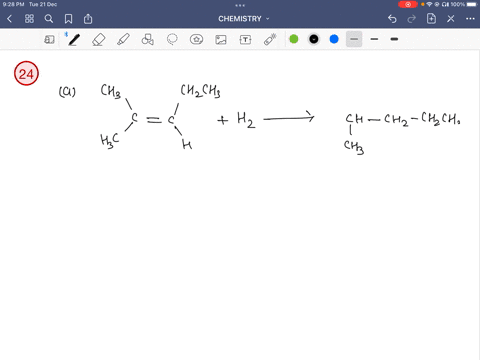
Task: Choose the black pen color
Action: 314,39
